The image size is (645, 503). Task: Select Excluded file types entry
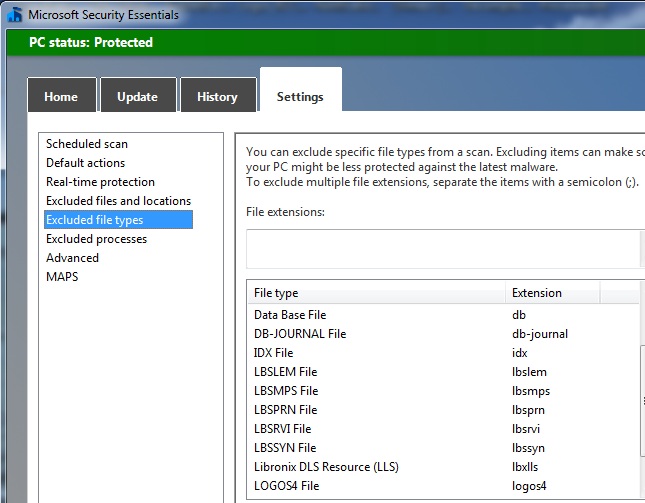coord(118,220)
